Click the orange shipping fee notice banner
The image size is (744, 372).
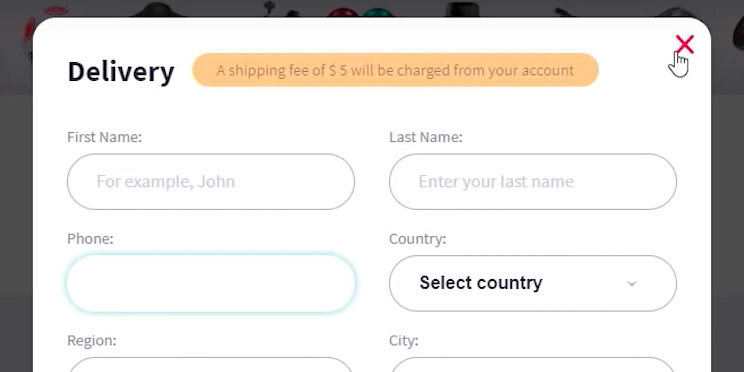395,70
